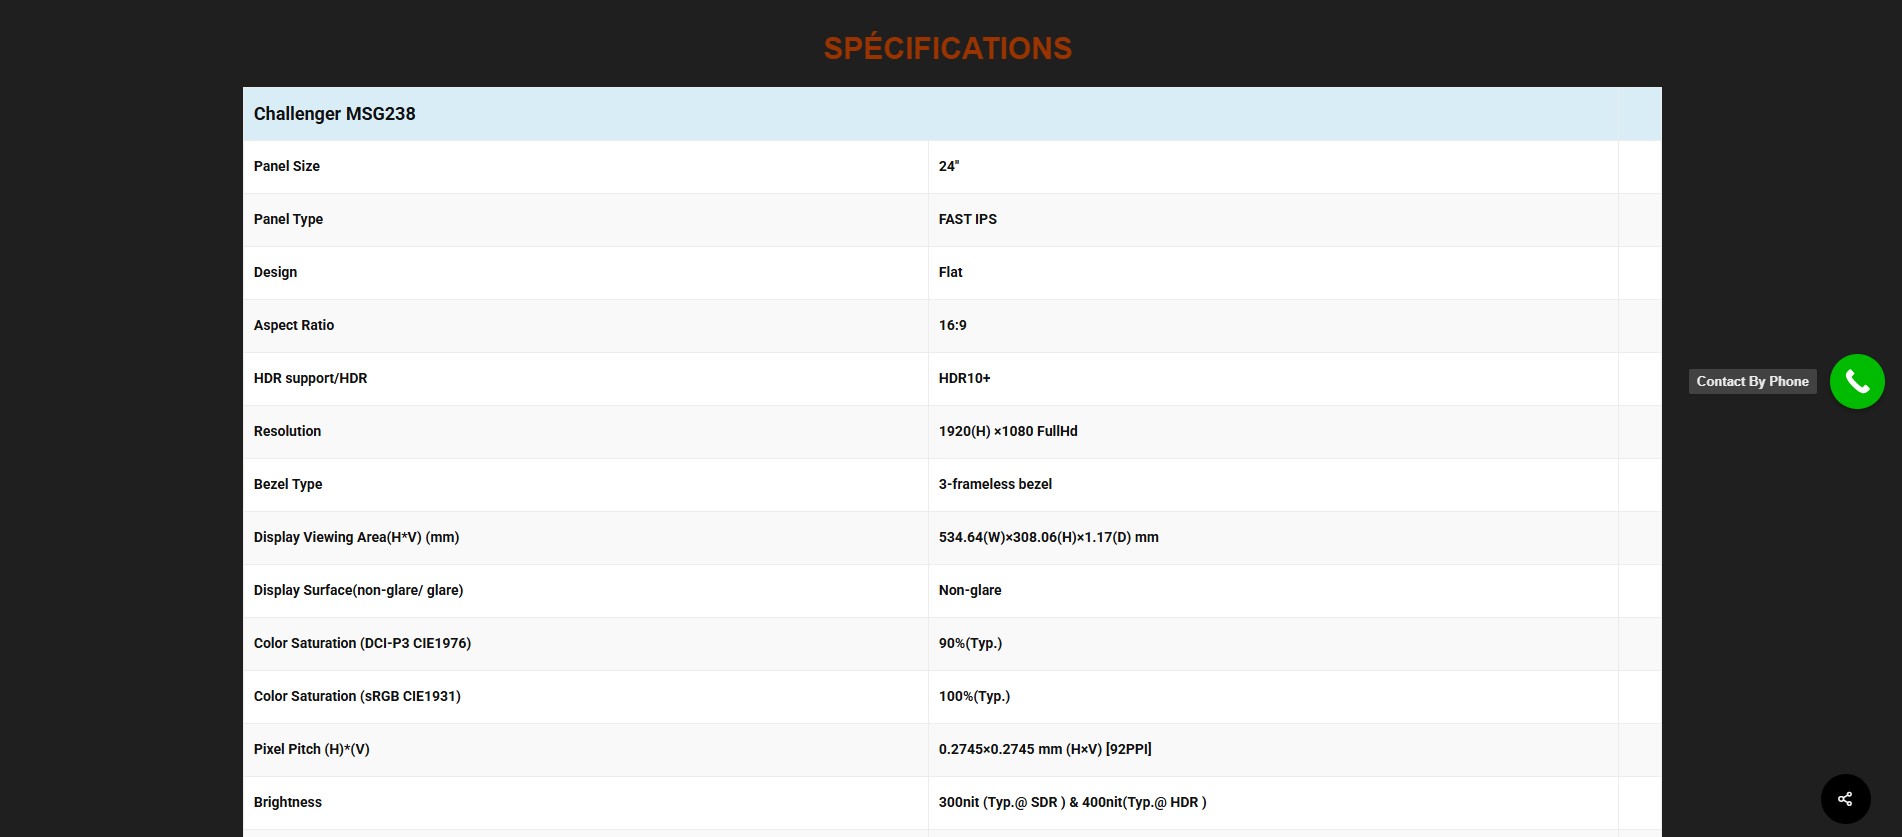Select the 16:9 aspect ratio value

pyautogui.click(x=952, y=325)
